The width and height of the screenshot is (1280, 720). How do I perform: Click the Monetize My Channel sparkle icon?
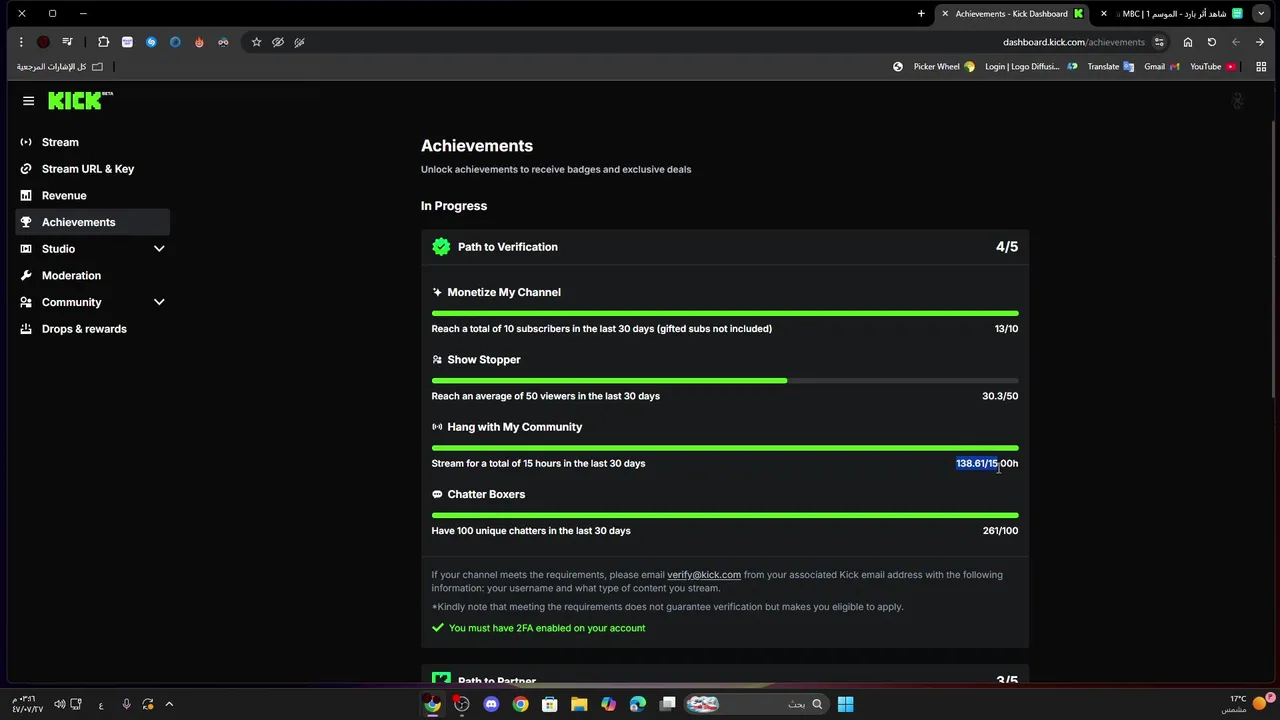tap(437, 293)
